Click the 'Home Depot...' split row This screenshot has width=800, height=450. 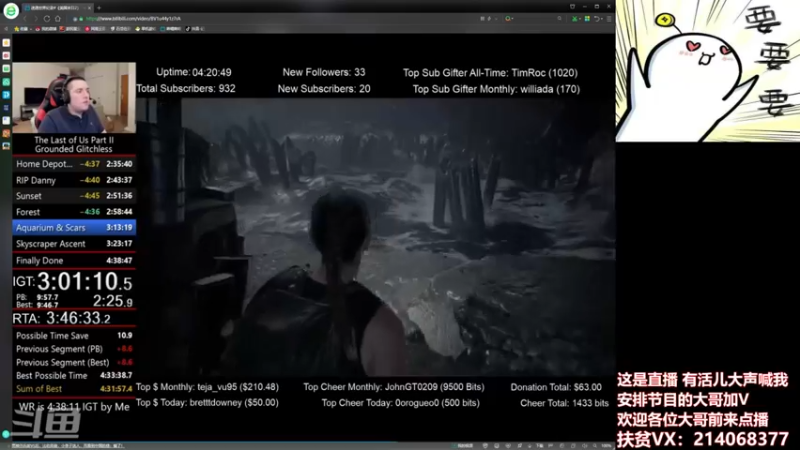[74, 164]
